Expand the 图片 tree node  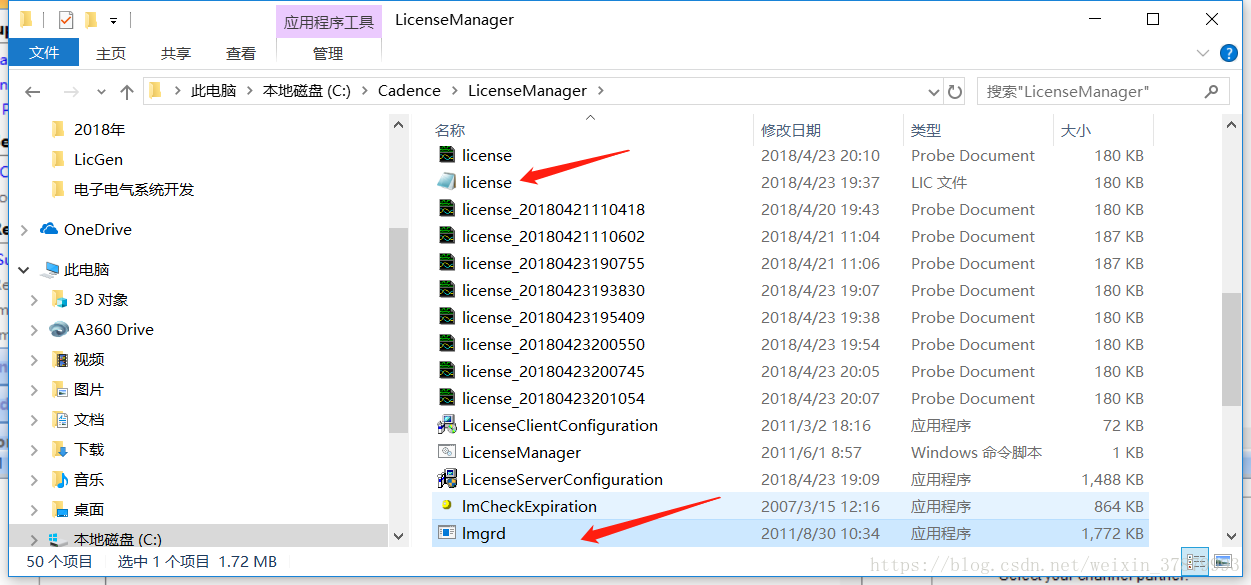(35, 389)
